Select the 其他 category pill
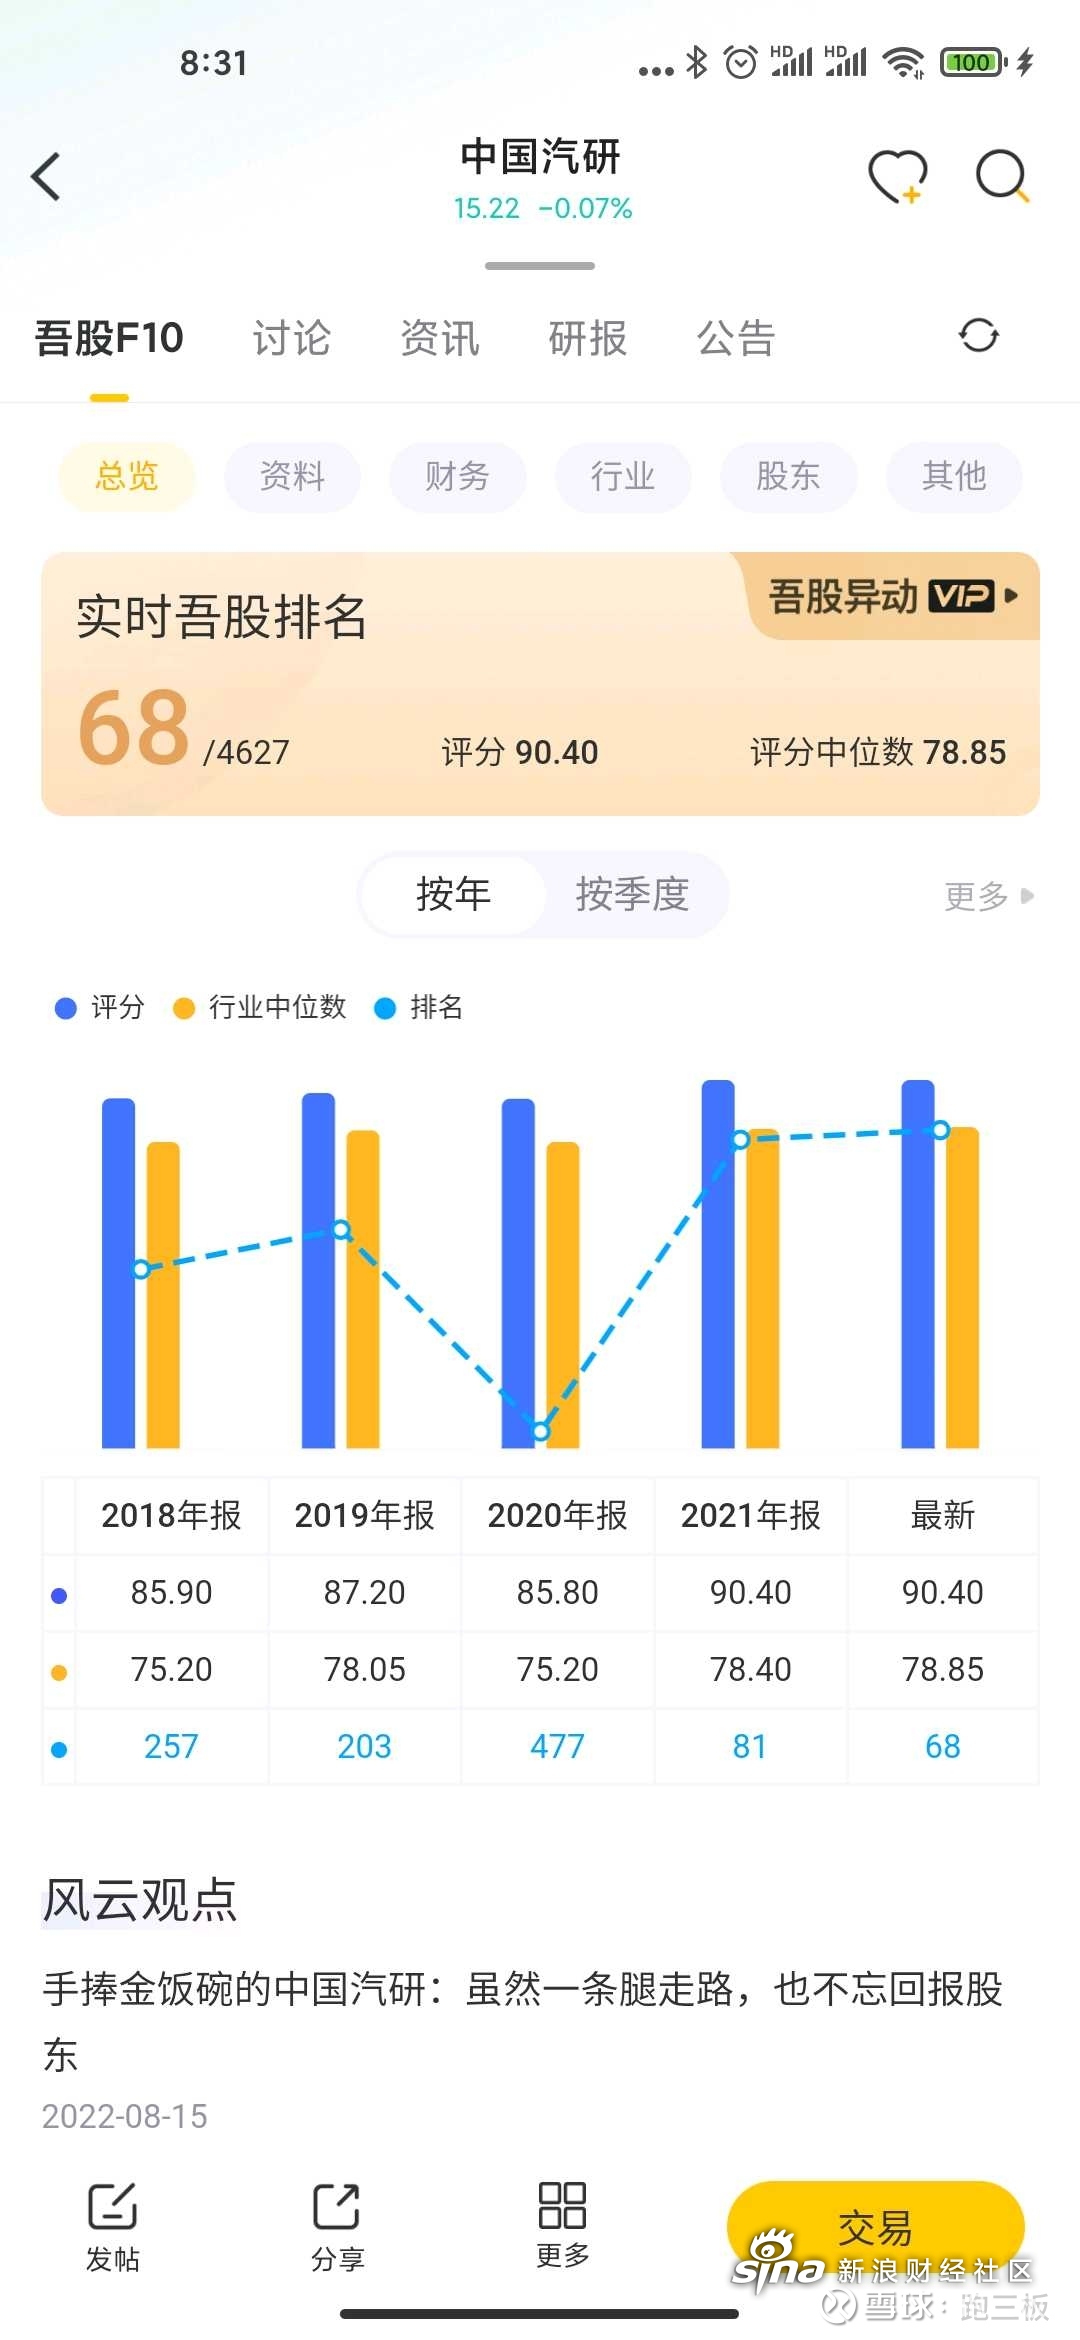This screenshot has width=1080, height=2340. [x=954, y=477]
